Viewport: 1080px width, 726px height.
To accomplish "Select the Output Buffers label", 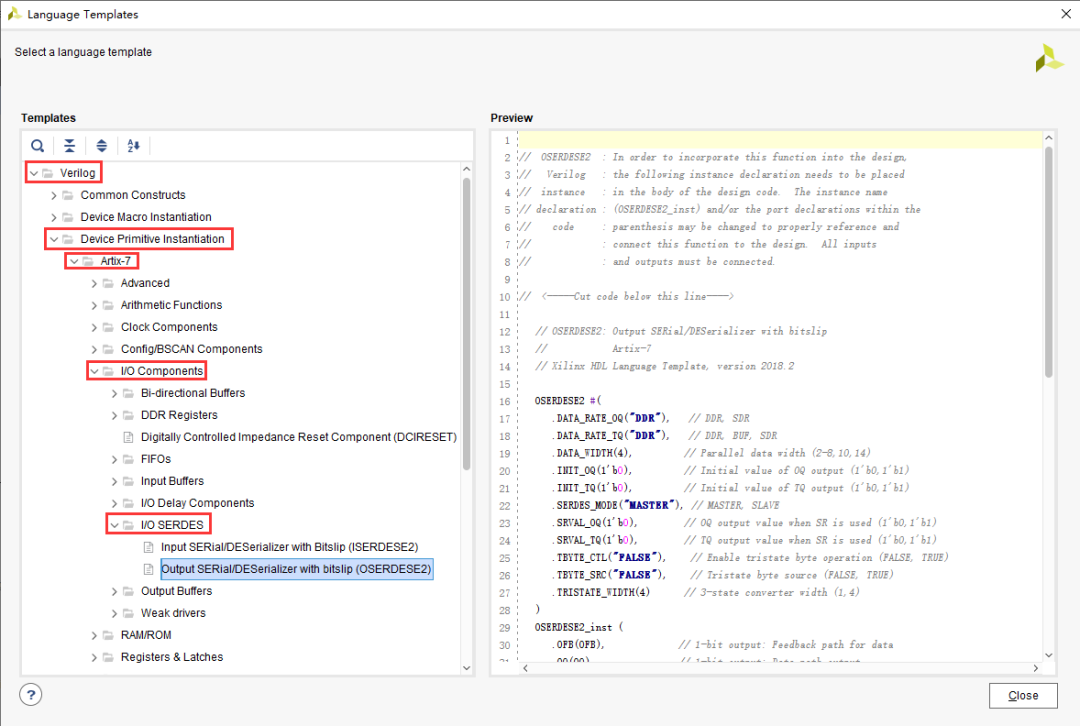I will coord(176,592).
